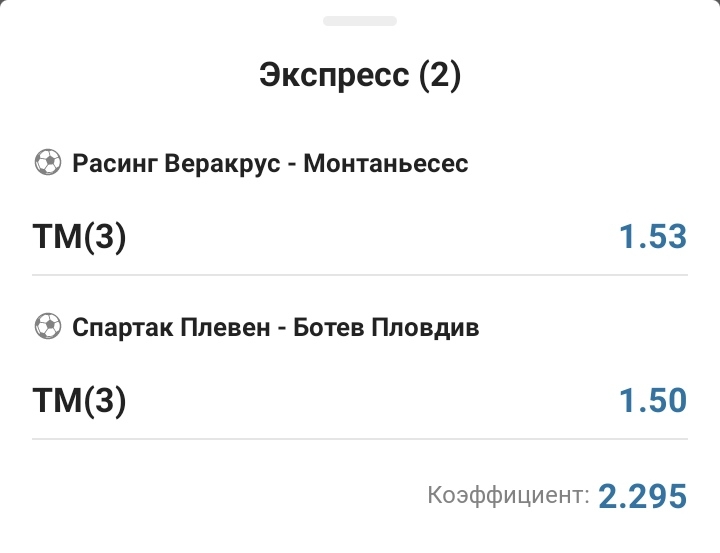Open the Монтаньесес team name

(x=385, y=162)
